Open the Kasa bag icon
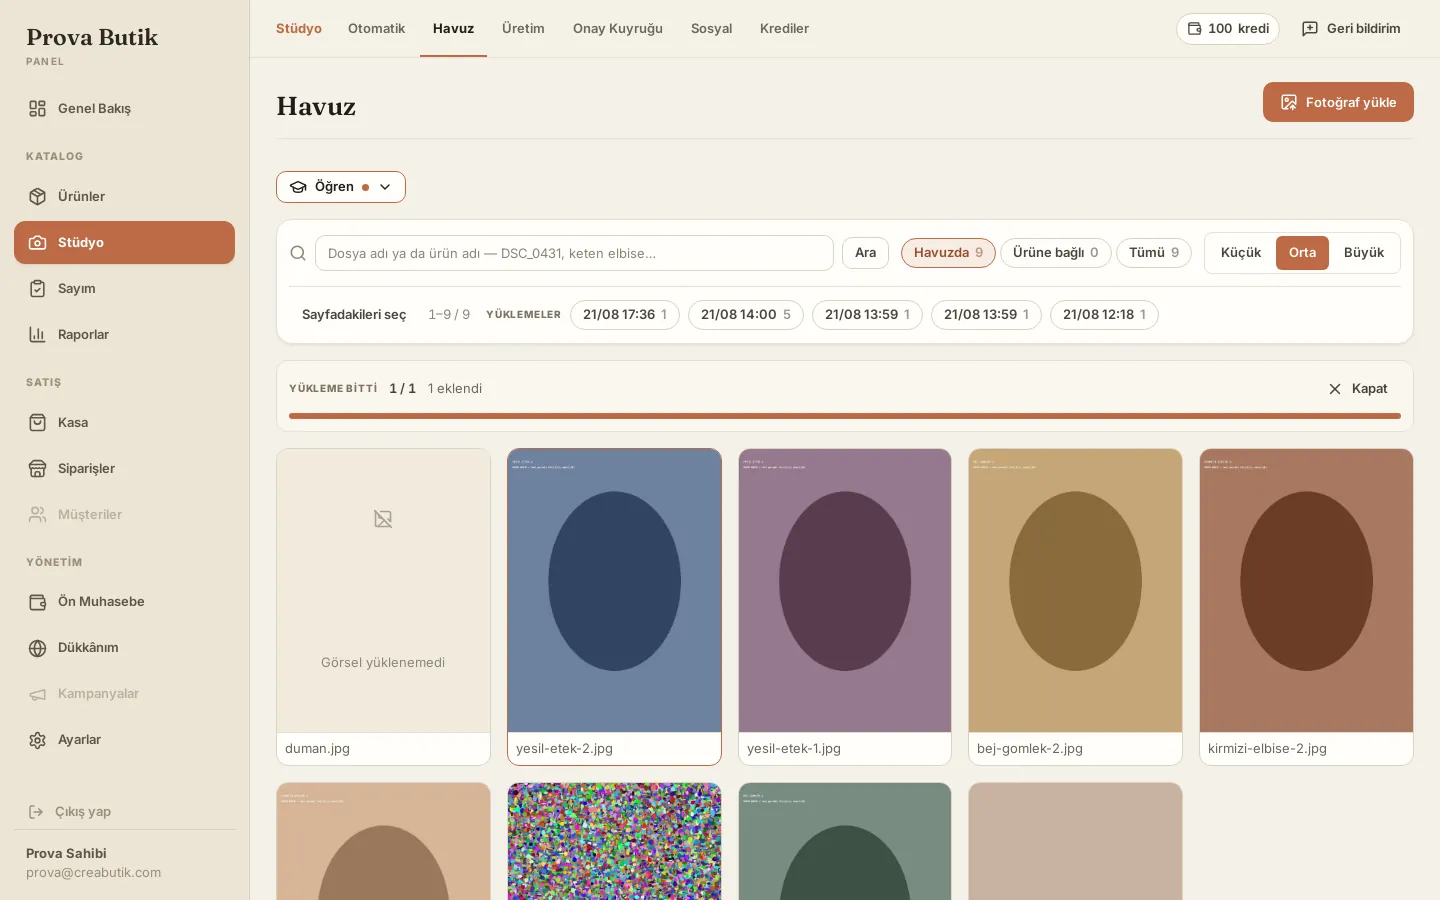The width and height of the screenshot is (1440, 900). (x=37, y=423)
